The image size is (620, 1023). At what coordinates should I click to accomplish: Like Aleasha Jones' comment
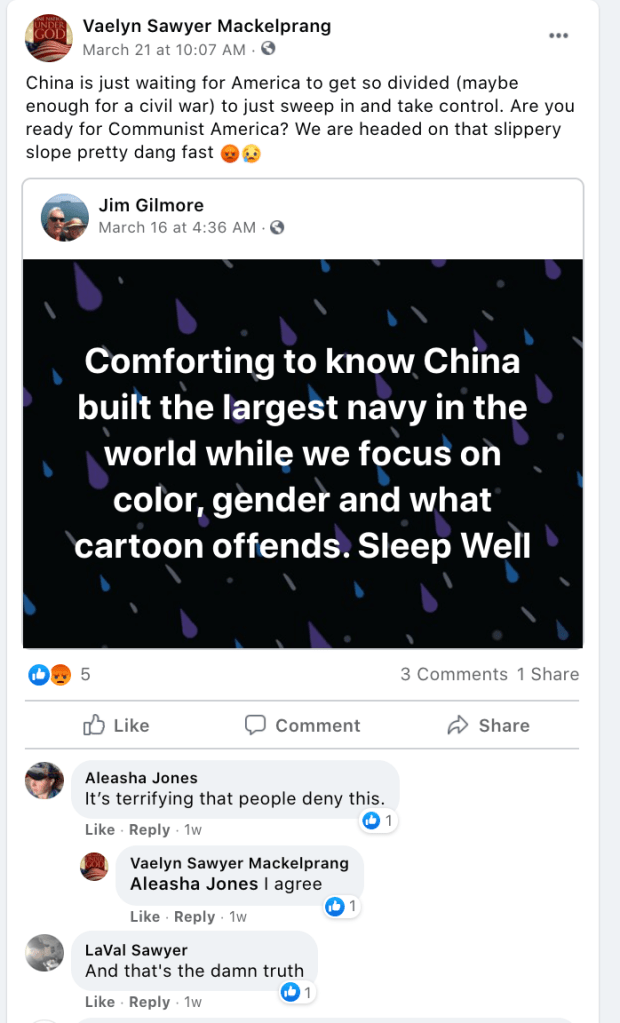click(100, 829)
